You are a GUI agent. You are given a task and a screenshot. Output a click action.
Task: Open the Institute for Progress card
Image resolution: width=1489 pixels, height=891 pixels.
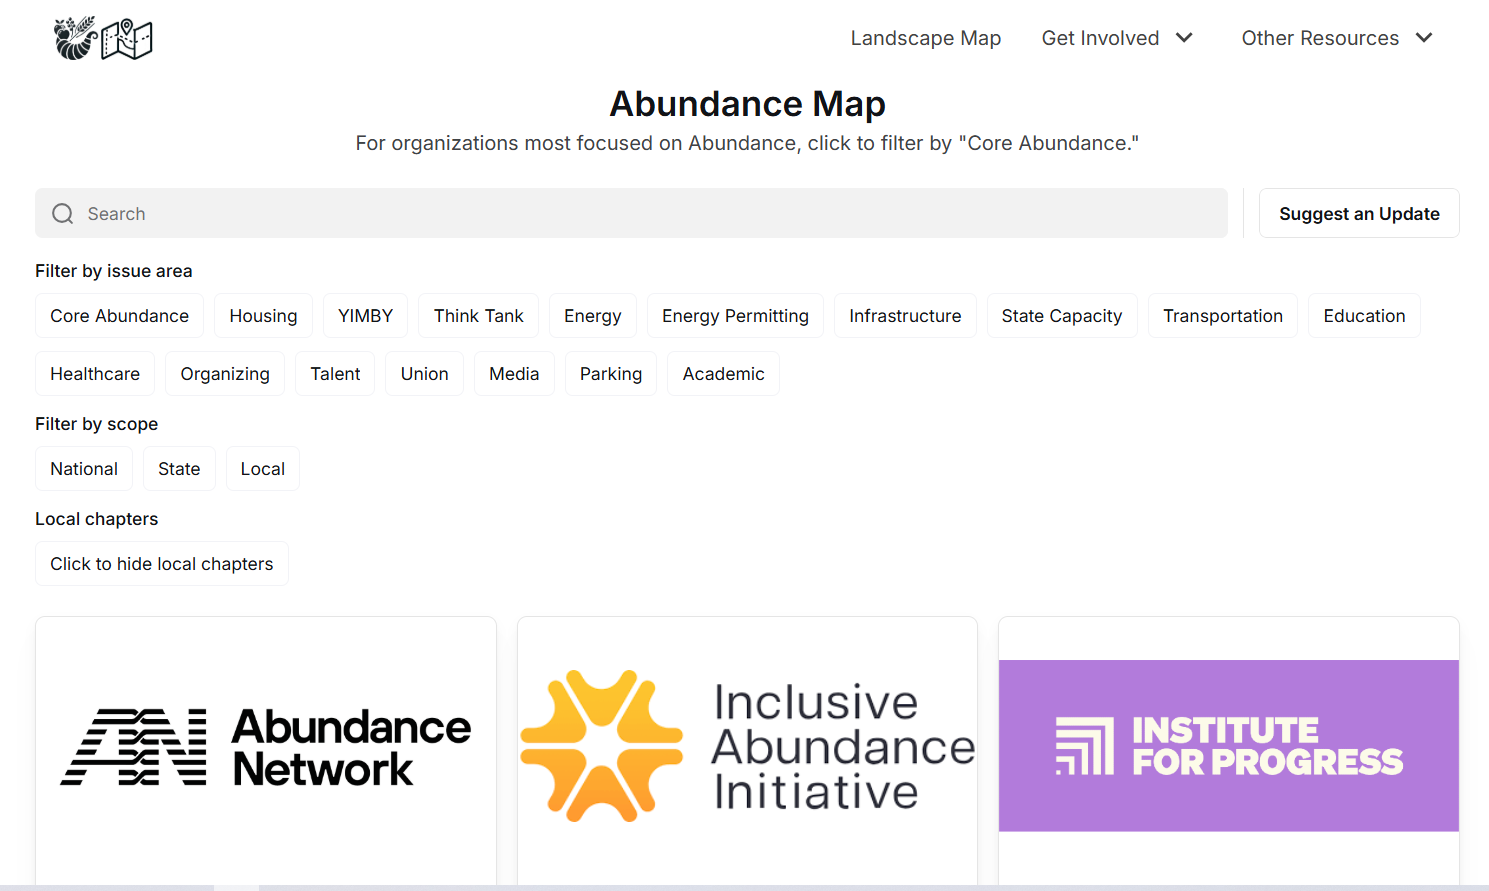tap(1229, 750)
